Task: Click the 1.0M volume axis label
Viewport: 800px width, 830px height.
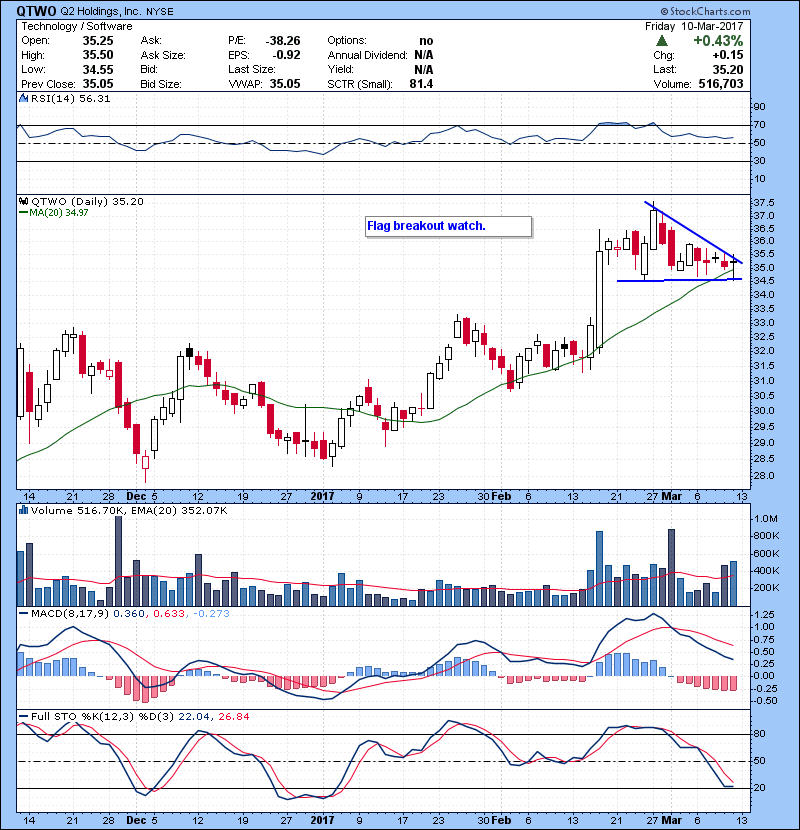Action: point(766,519)
